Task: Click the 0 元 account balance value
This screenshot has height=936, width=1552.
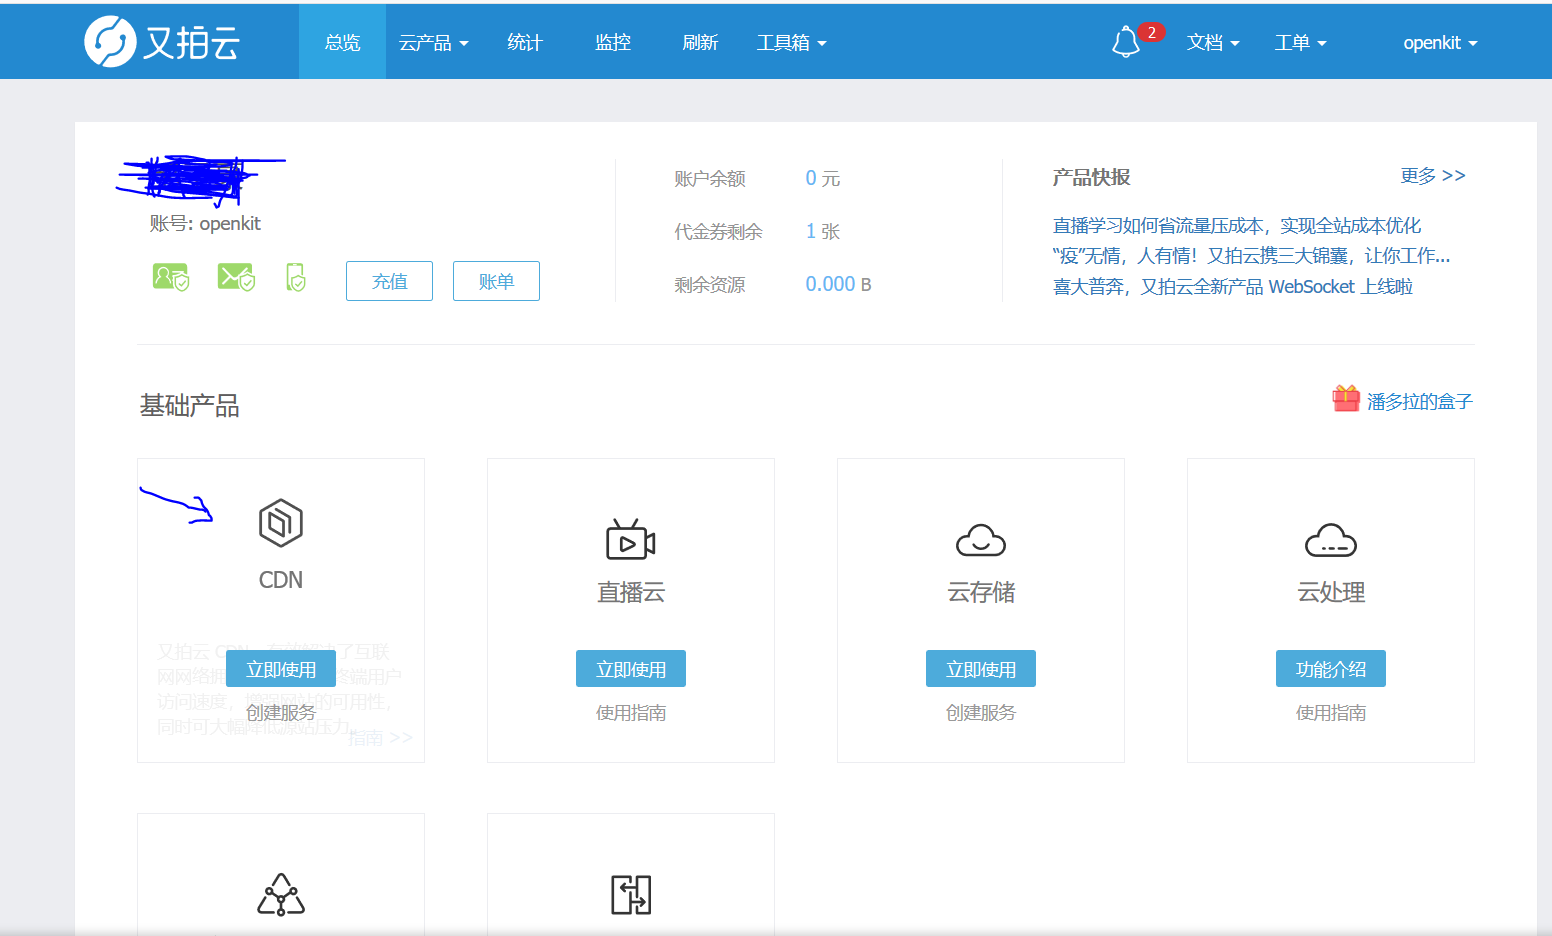Action: pos(823,178)
